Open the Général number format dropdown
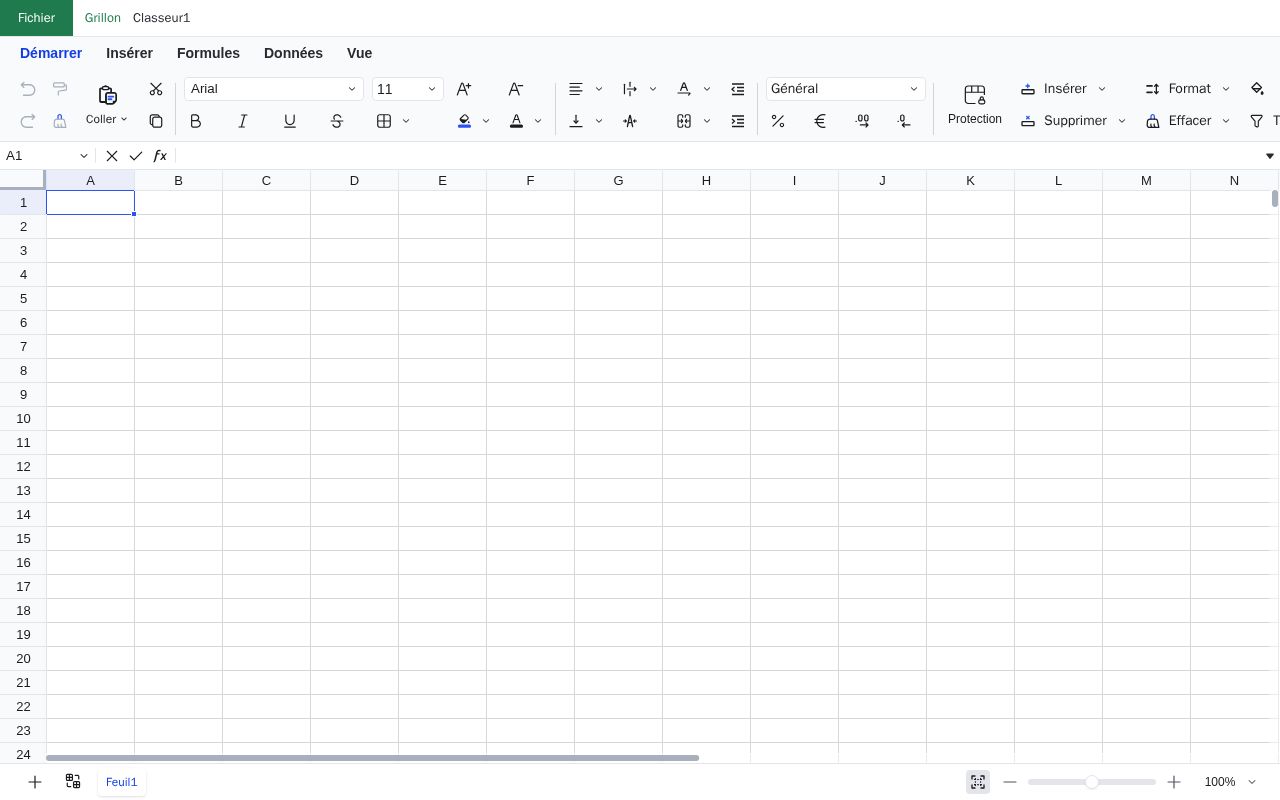The image size is (1280, 800). (x=846, y=89)
